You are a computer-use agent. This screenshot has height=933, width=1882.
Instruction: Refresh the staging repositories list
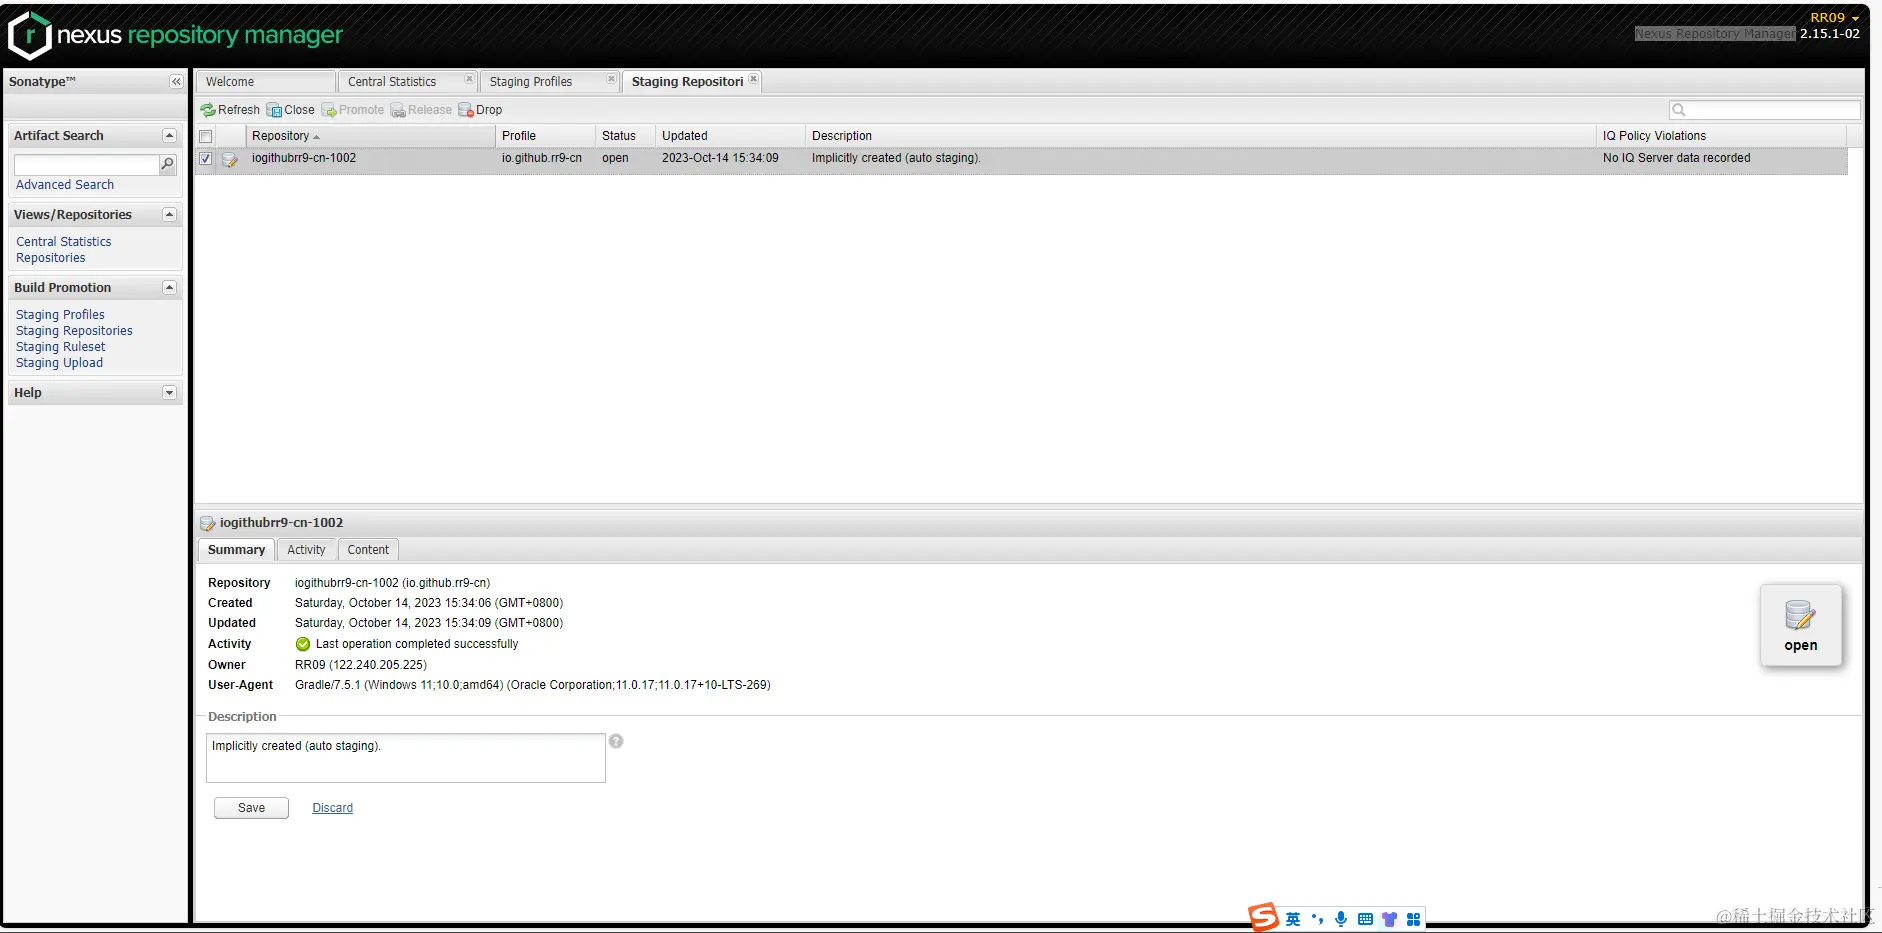[x=230, y=110]
